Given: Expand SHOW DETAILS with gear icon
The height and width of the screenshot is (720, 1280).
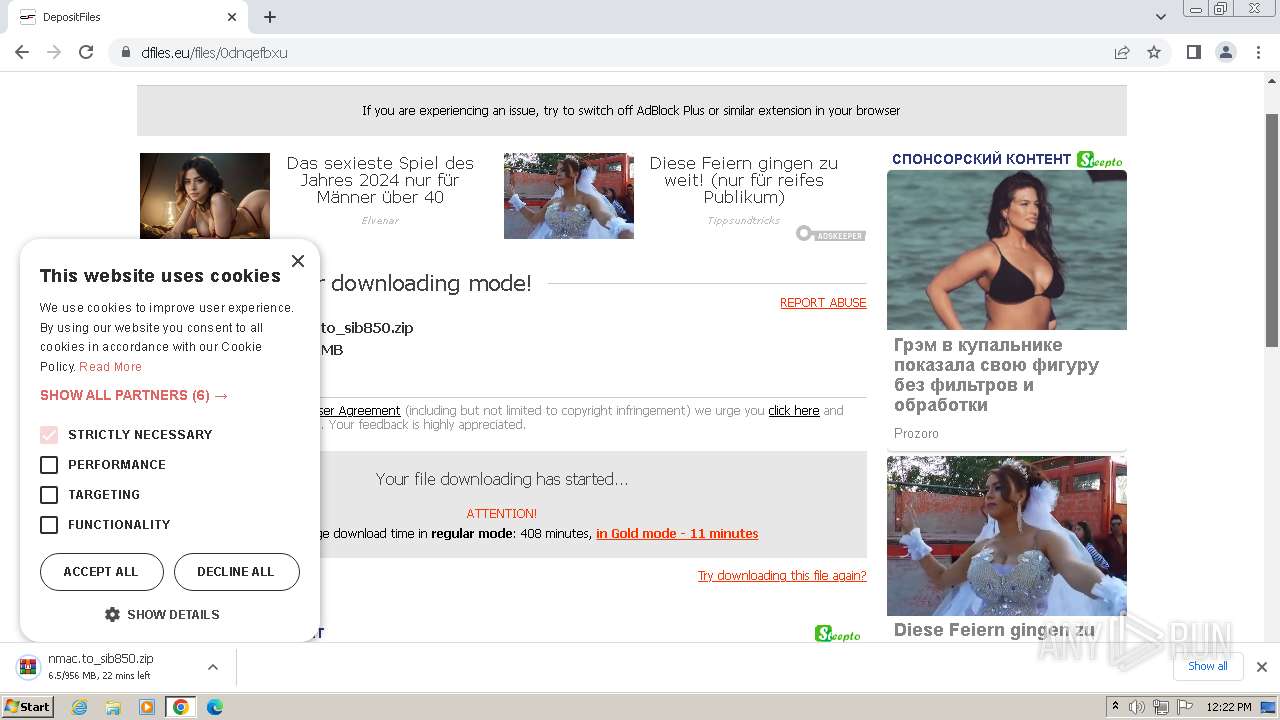Looking at the screenshot, I should click(x=163, y=615).
